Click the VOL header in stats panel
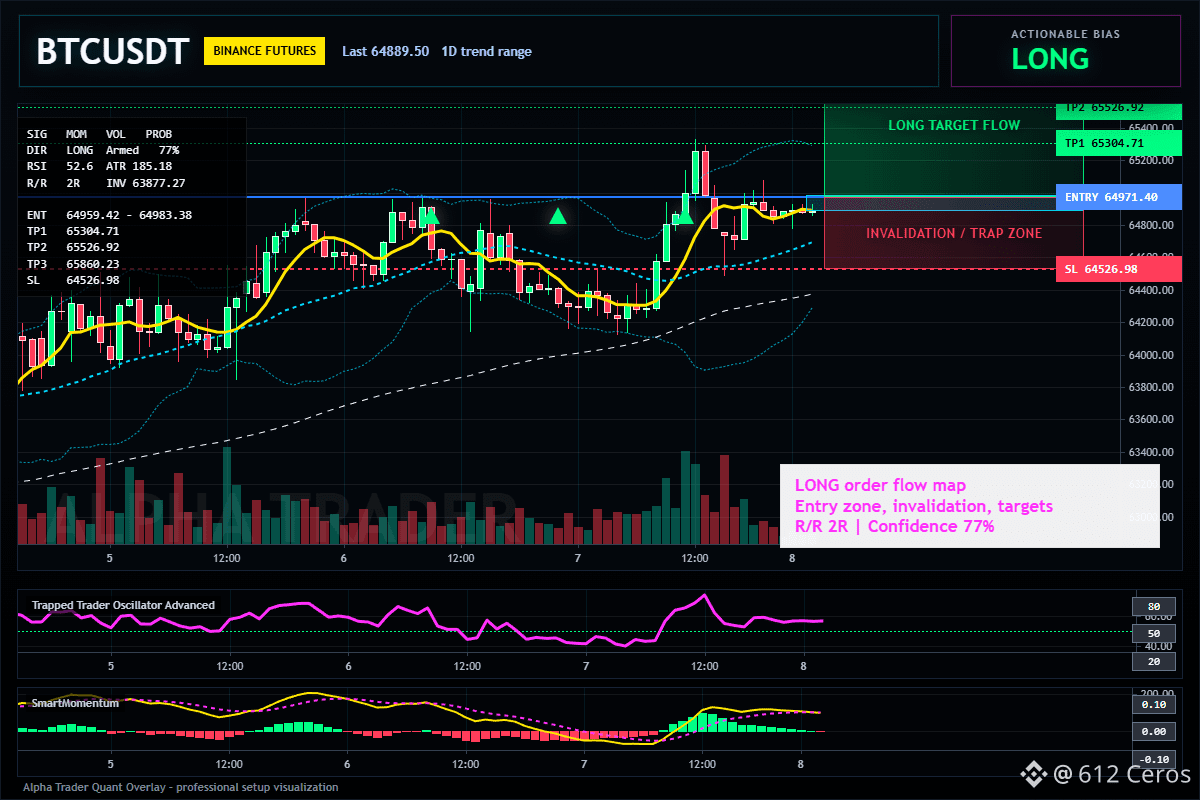Screen dimensions: 1200x800 pyautogui.click(x=116, y=133)
